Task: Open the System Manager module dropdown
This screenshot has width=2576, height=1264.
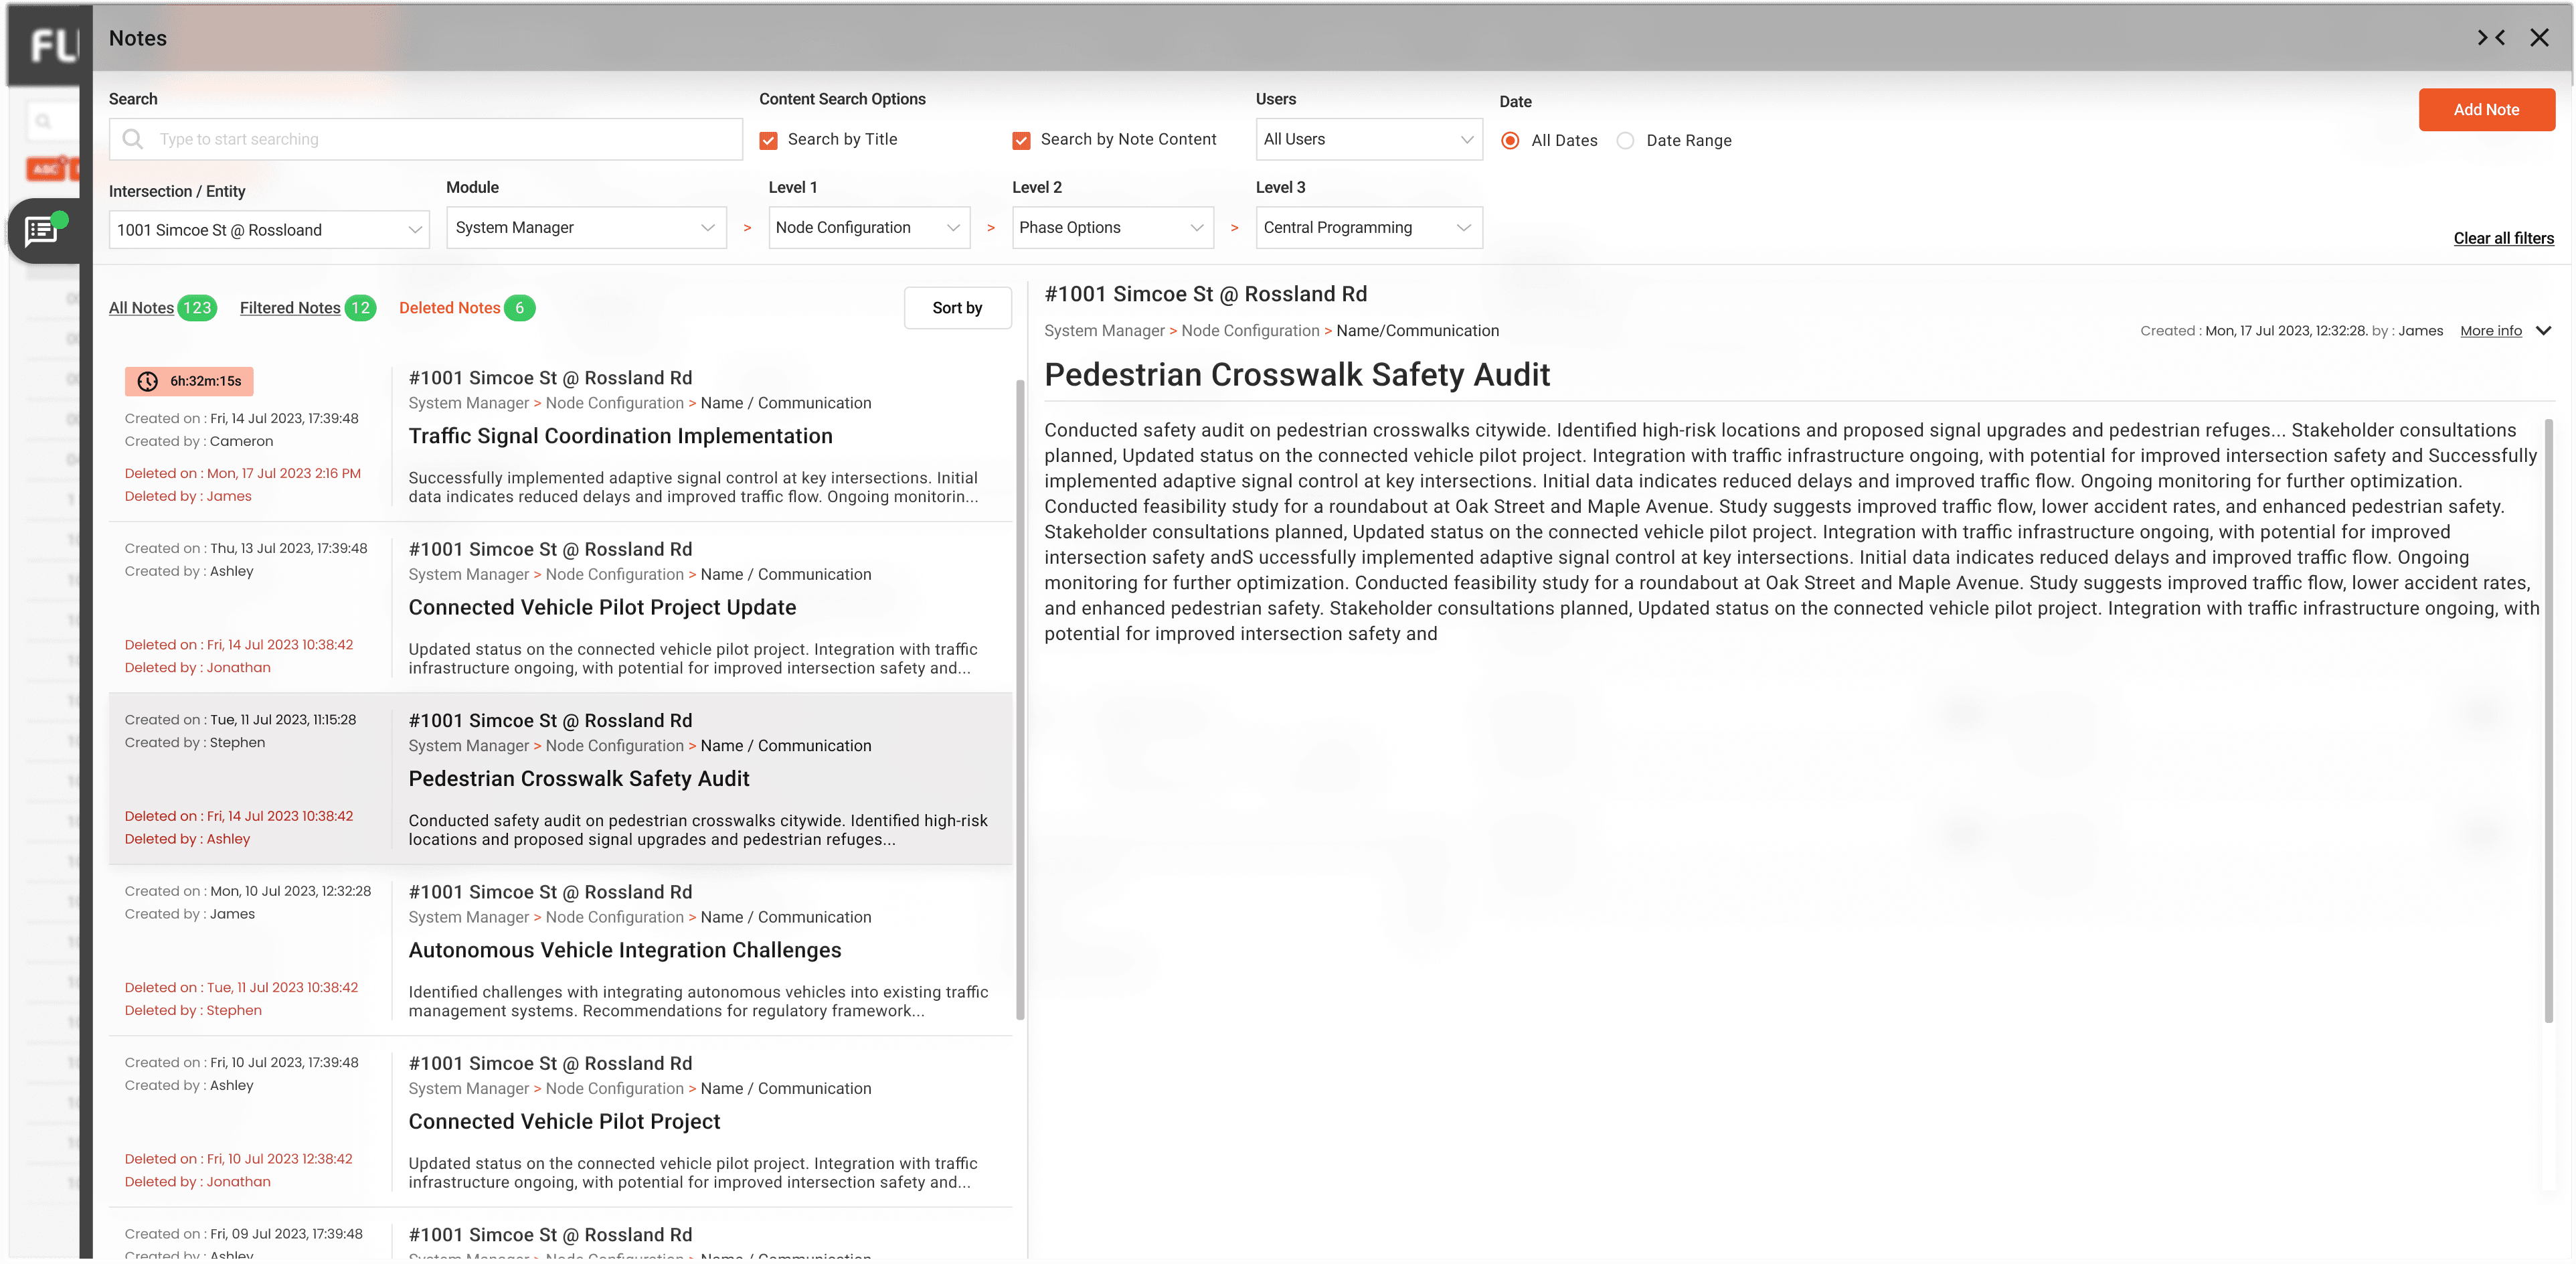Action: (x=585, y=228)
